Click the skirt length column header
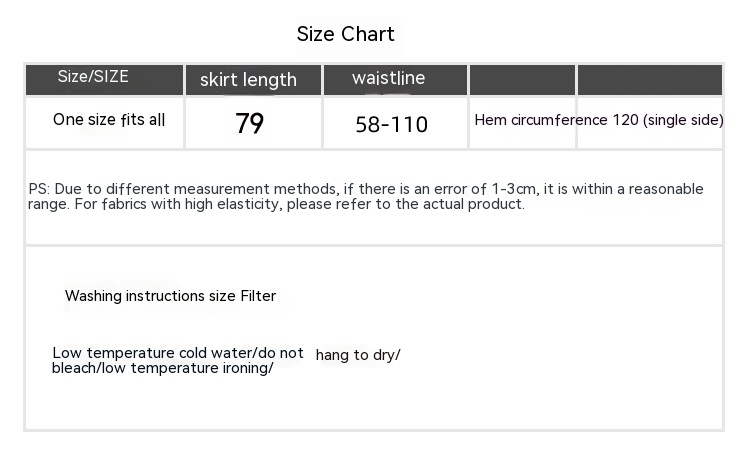Viewport: 750px width, 452px height. pyautogui.click(x=248, y=80)
